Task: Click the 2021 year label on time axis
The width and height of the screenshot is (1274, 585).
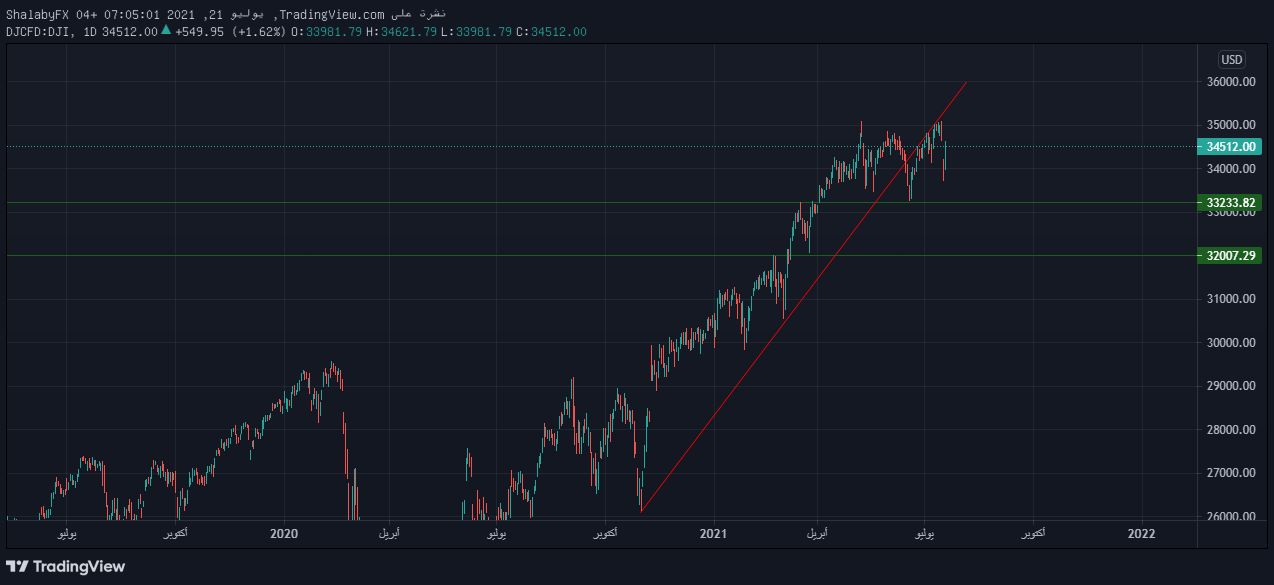Action: tap(713, 534)
